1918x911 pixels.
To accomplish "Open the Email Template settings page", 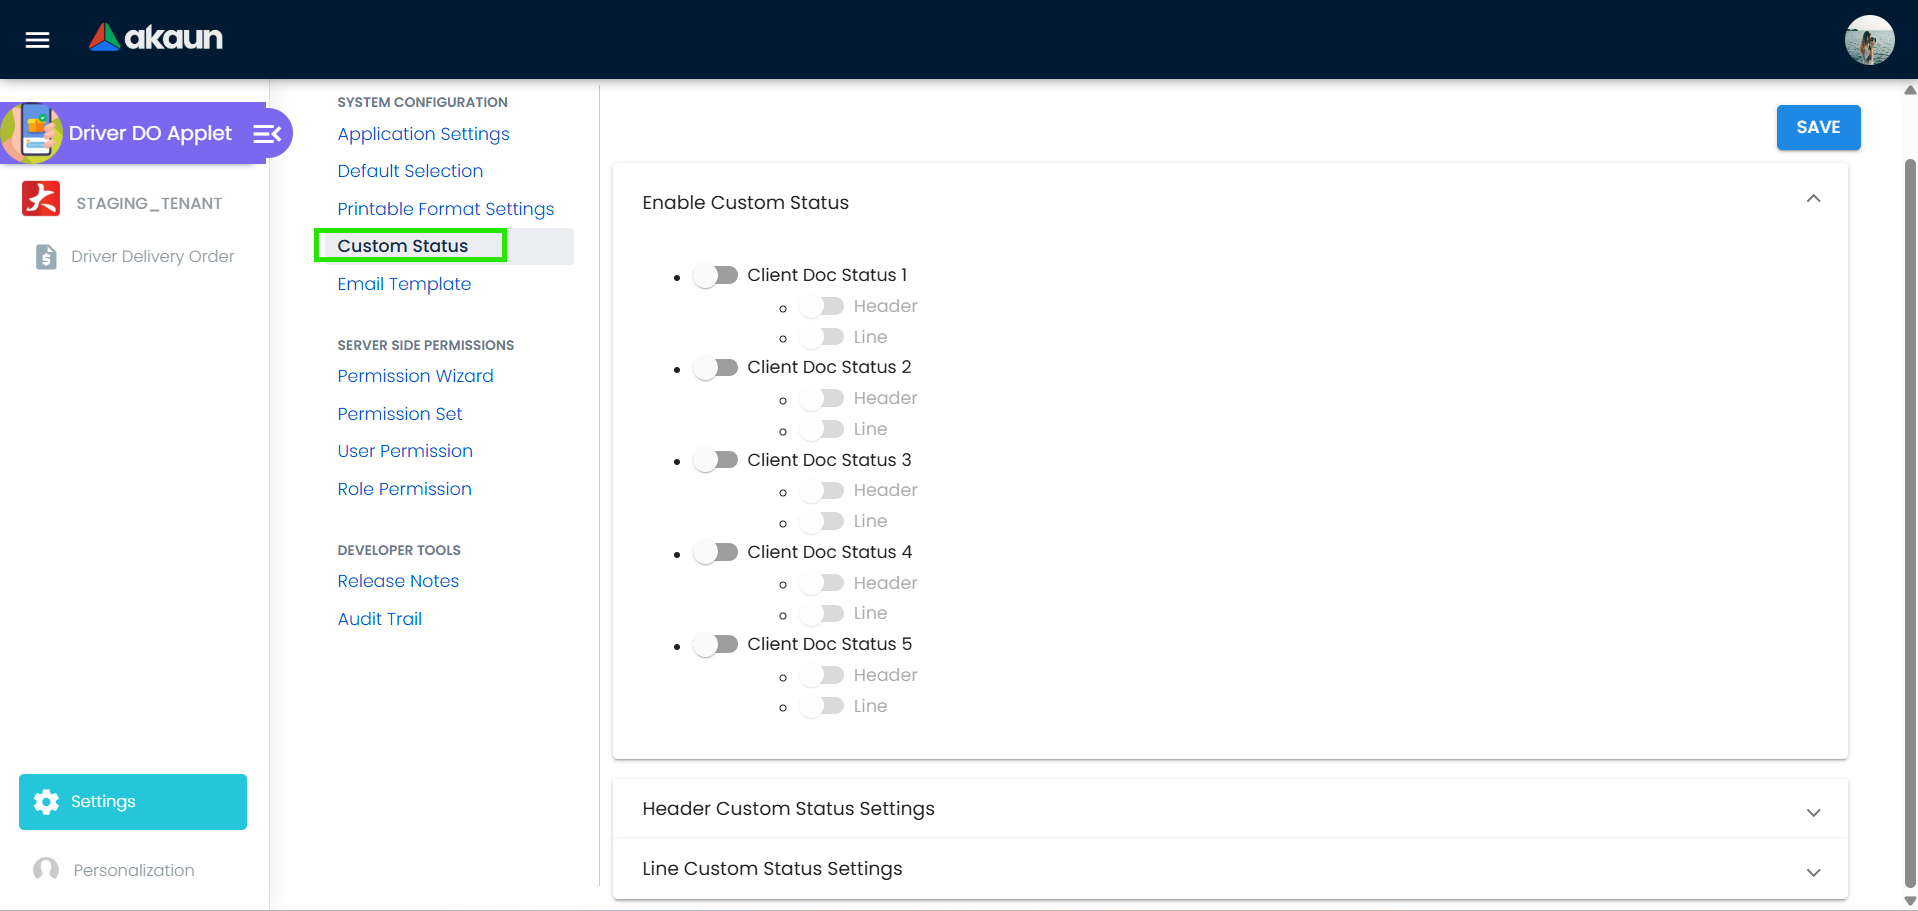I will (404, 284).
